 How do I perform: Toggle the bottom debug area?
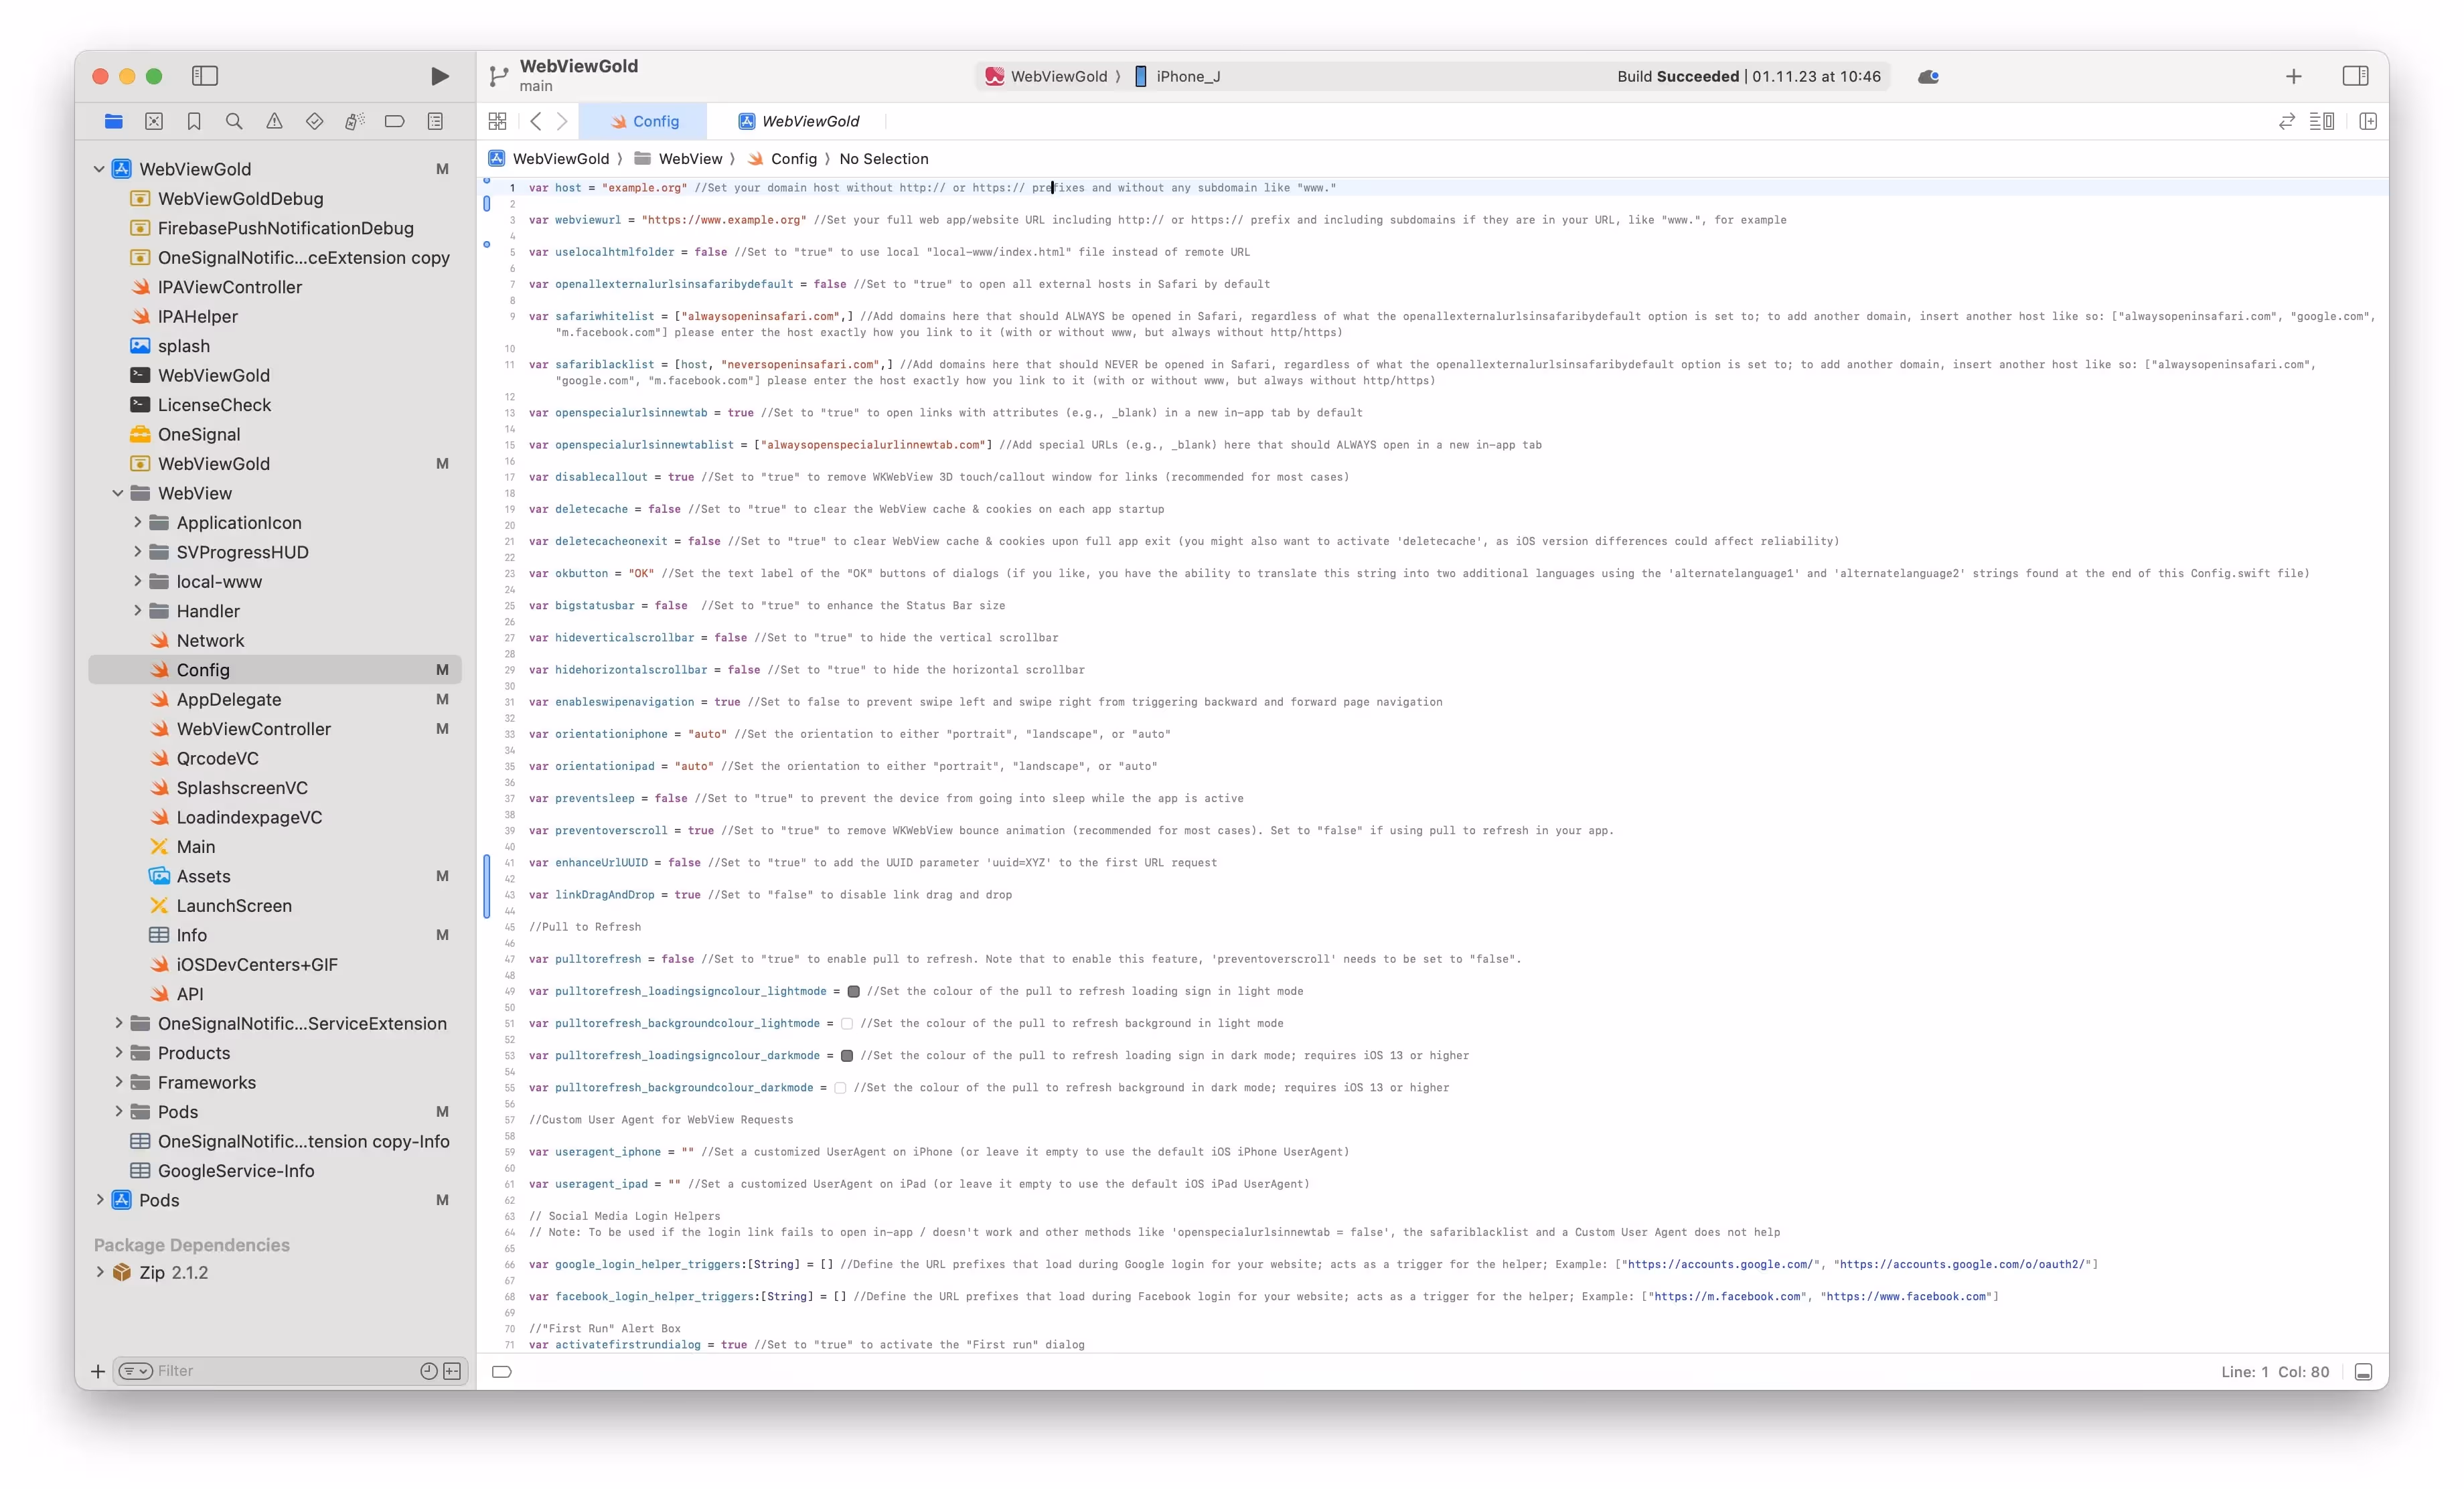[x=2363, y=1371]
